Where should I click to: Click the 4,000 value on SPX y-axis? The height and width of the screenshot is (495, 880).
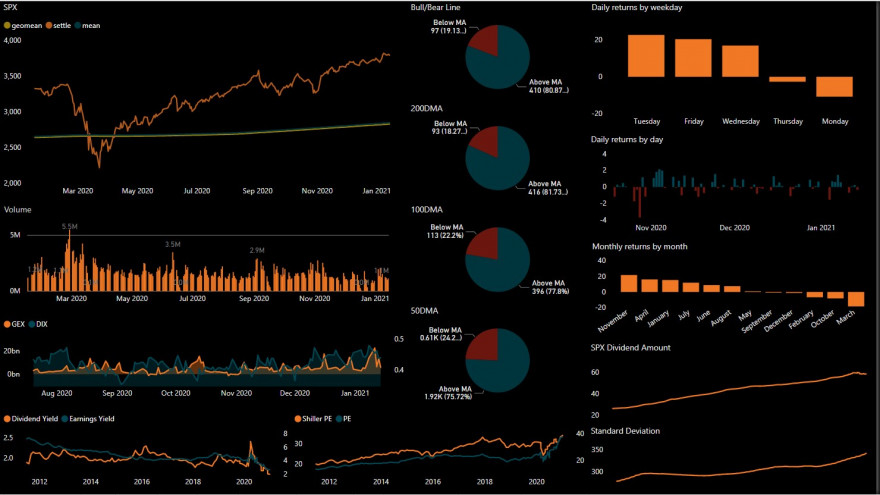click(x=12, y=40)
